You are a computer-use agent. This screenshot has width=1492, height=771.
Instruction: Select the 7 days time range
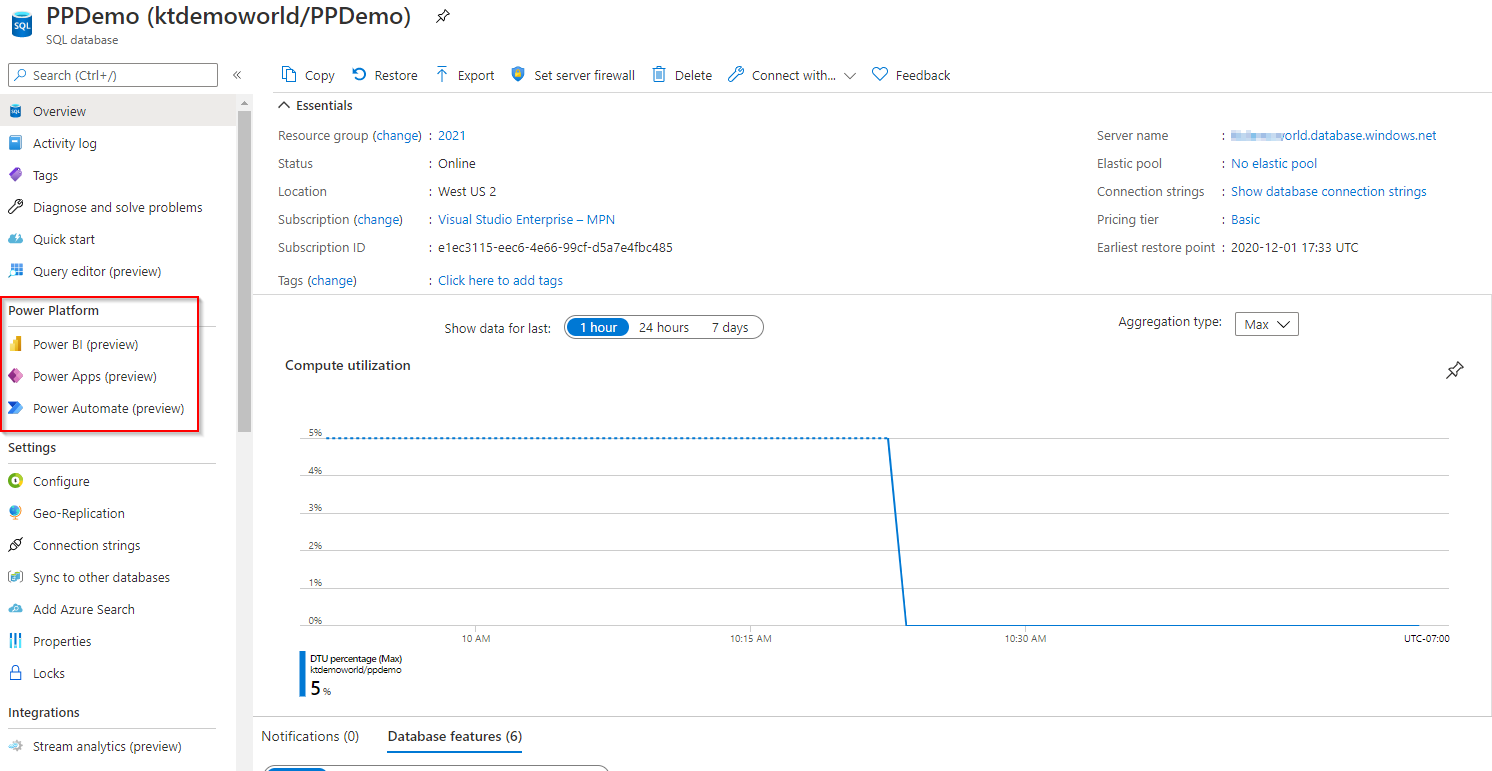[730, 327]
